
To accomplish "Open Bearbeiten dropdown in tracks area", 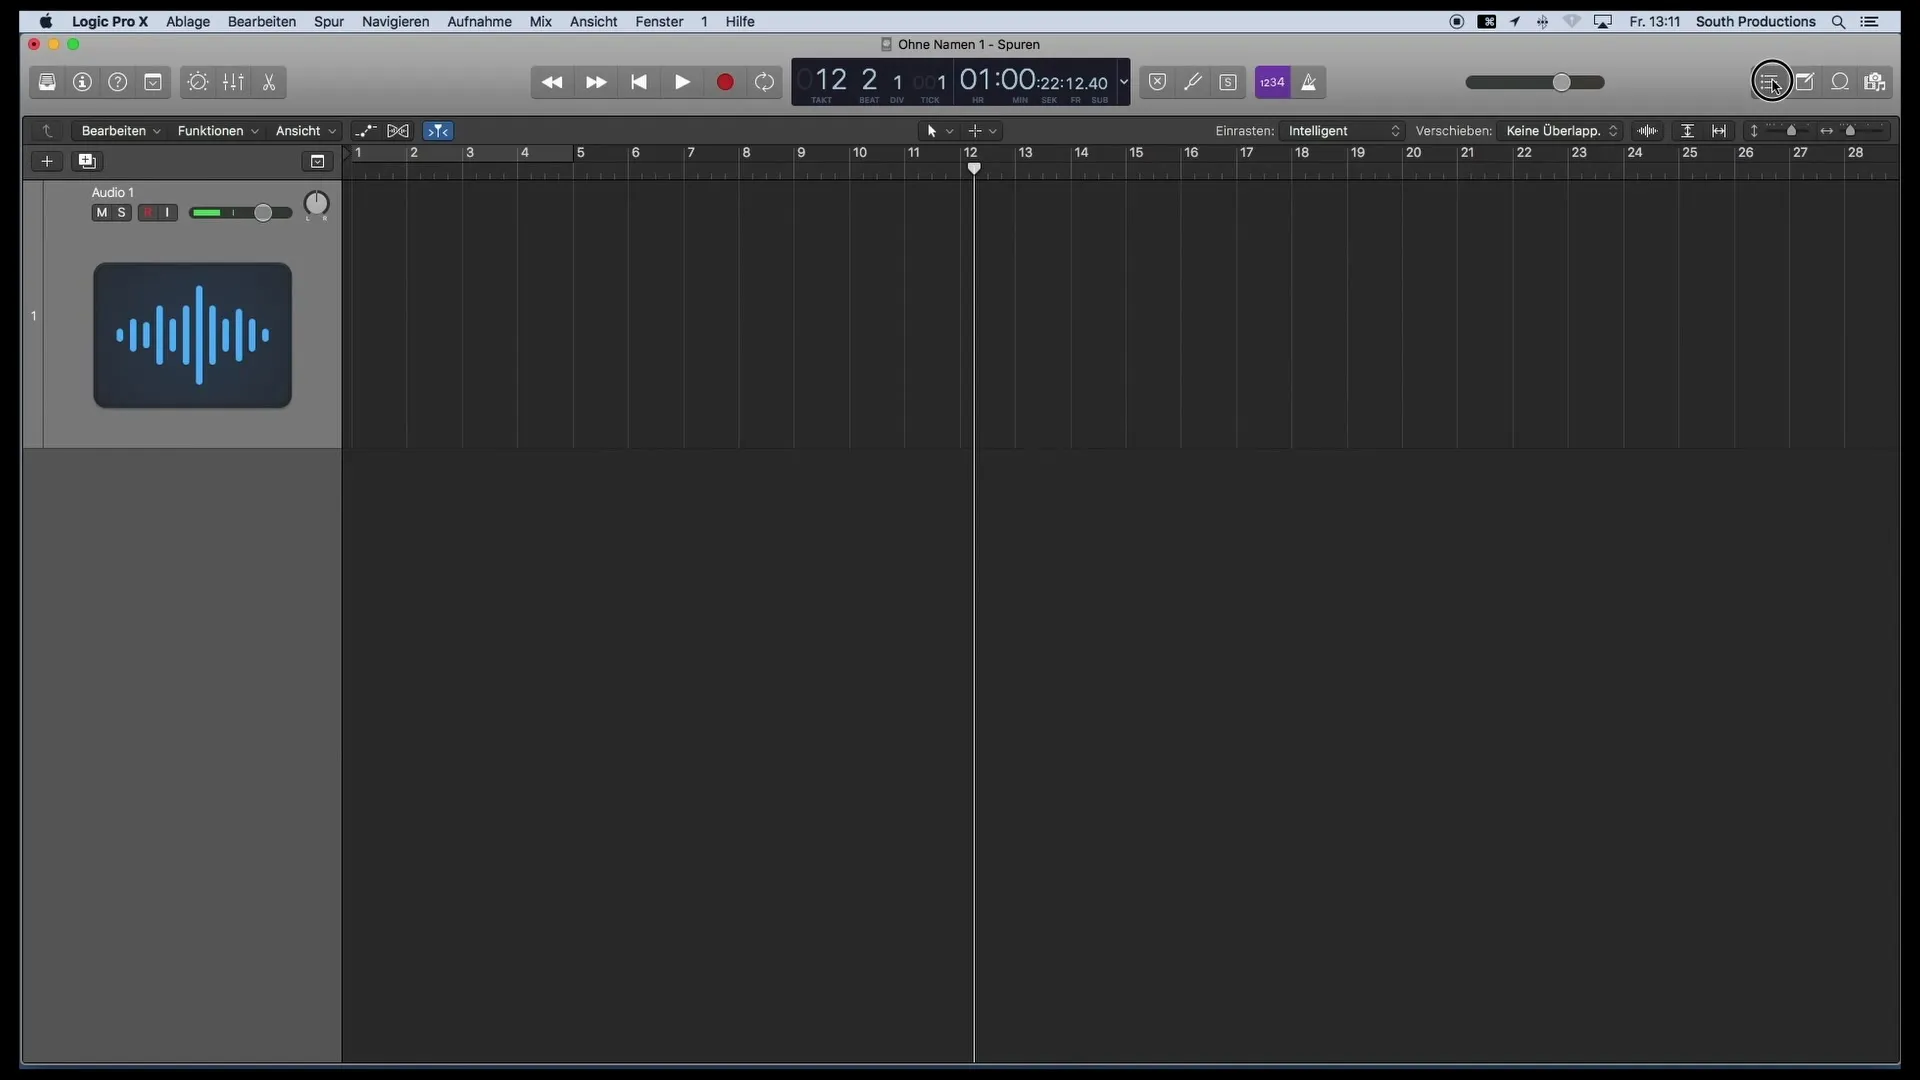I will click(x=121, y=131).
